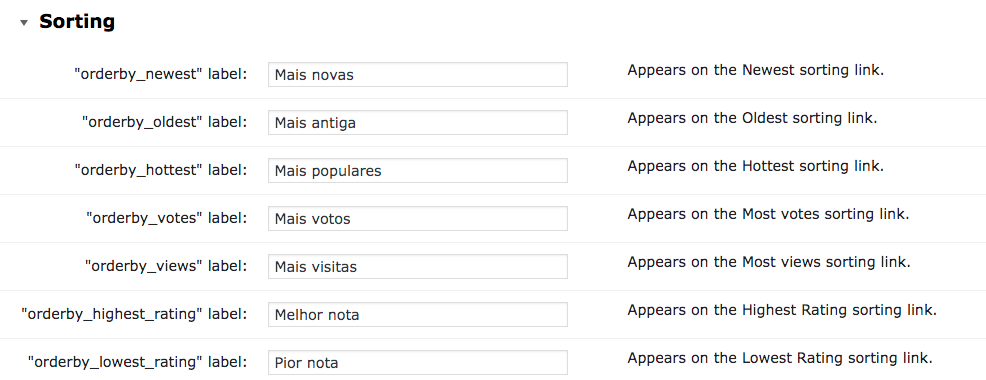The image size is (986, 380).
Task: Focus the orderby_newest input with Mais novas
Action: [418, 74]
